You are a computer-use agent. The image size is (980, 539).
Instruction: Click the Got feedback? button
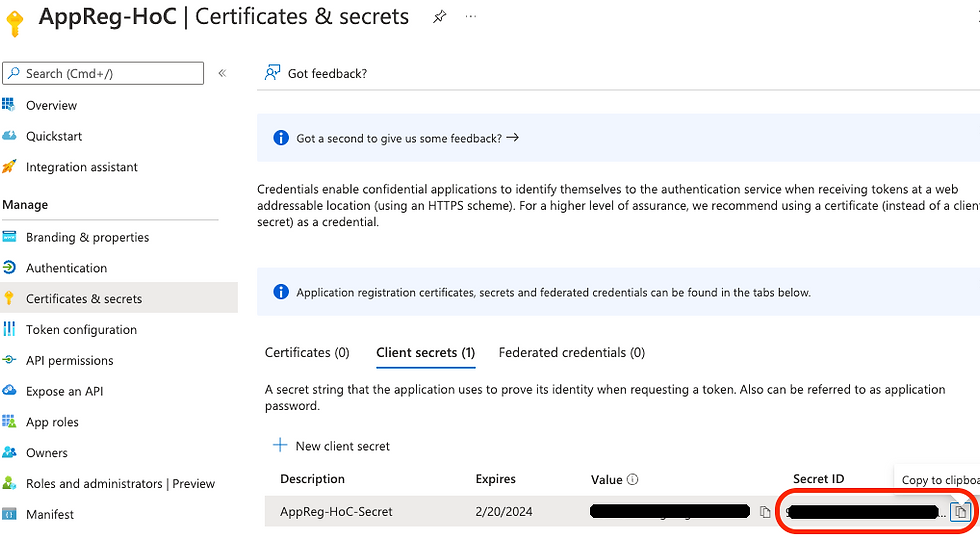coord(316,73)
